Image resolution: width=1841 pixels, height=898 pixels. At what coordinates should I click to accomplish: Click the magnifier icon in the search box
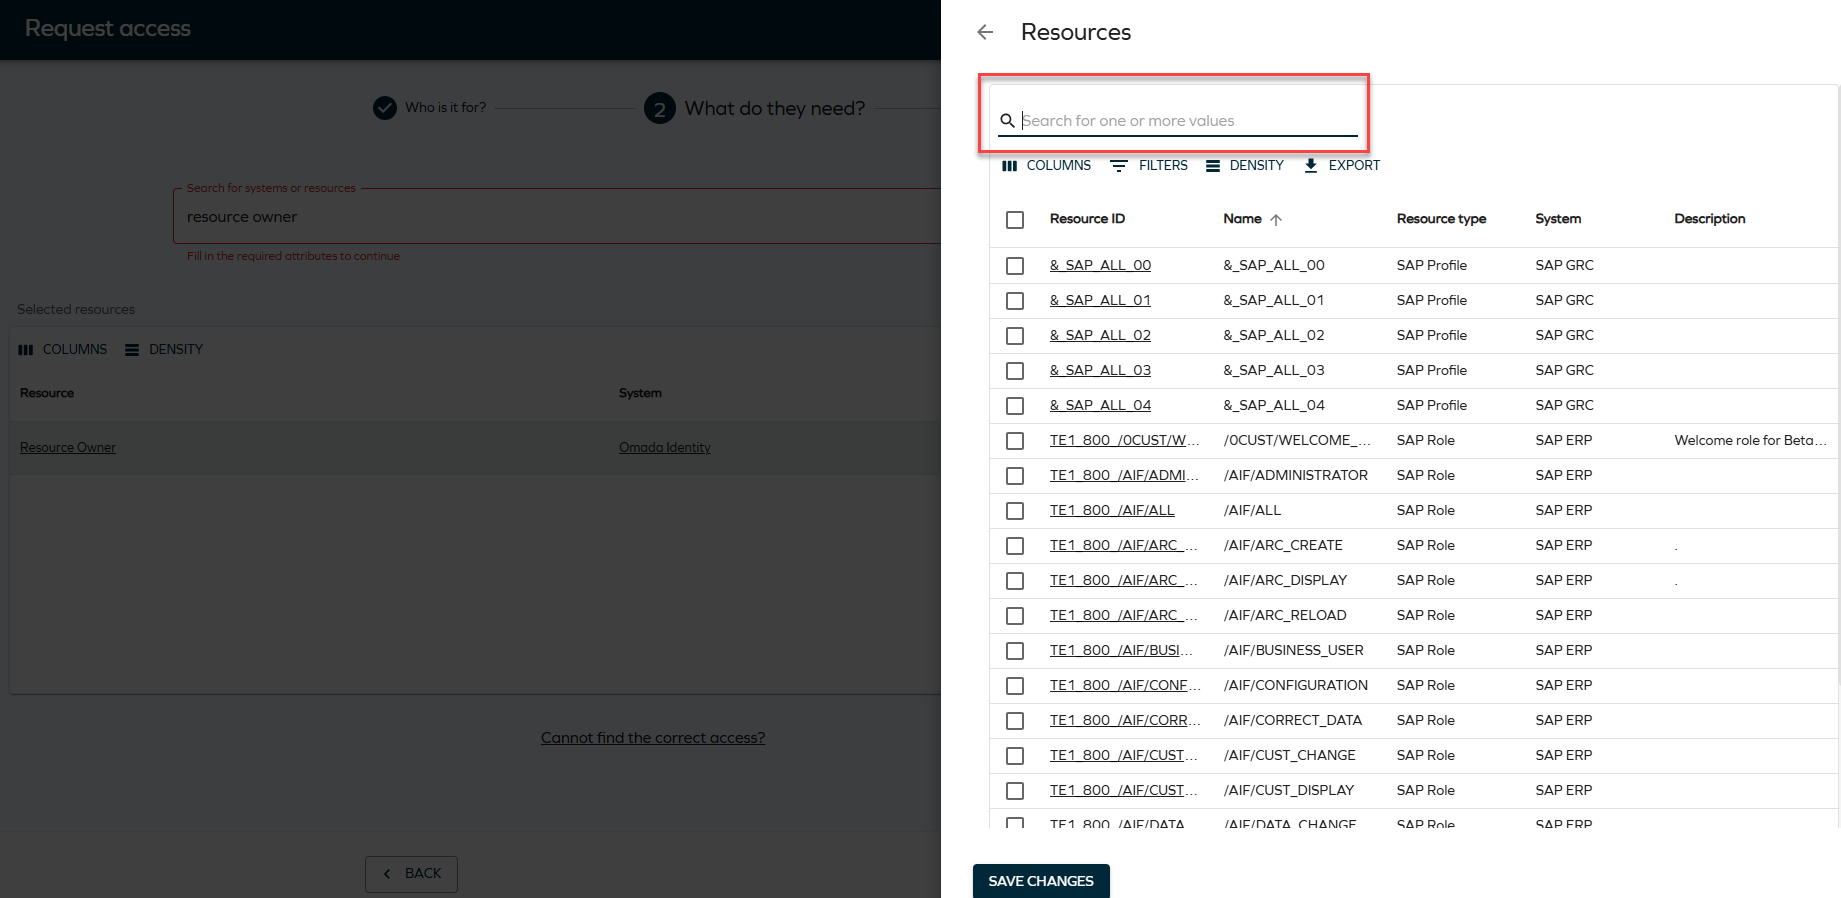tap(1007, 121)
